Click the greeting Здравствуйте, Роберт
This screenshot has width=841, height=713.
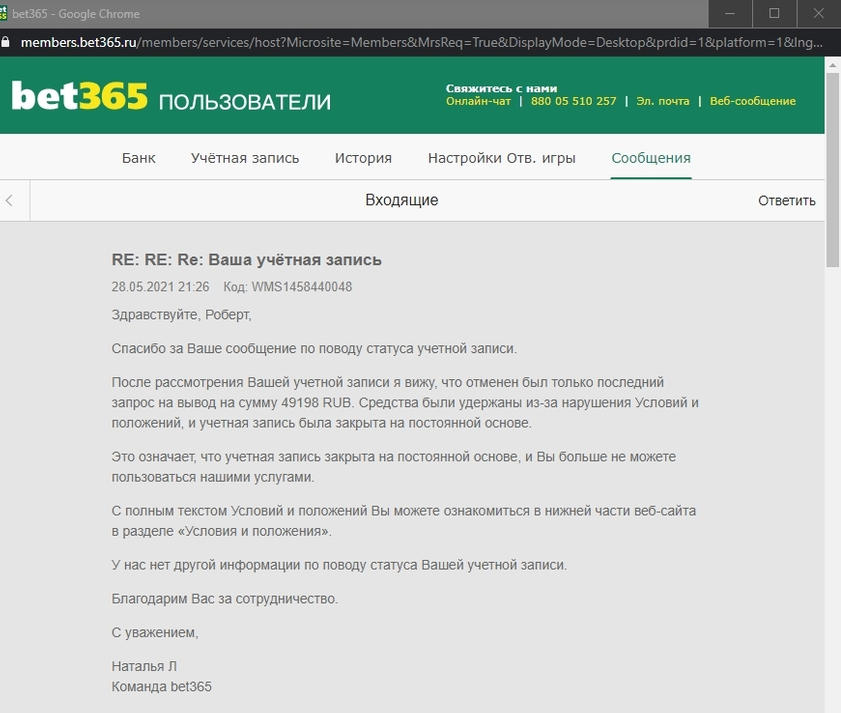tap(181, 315)
